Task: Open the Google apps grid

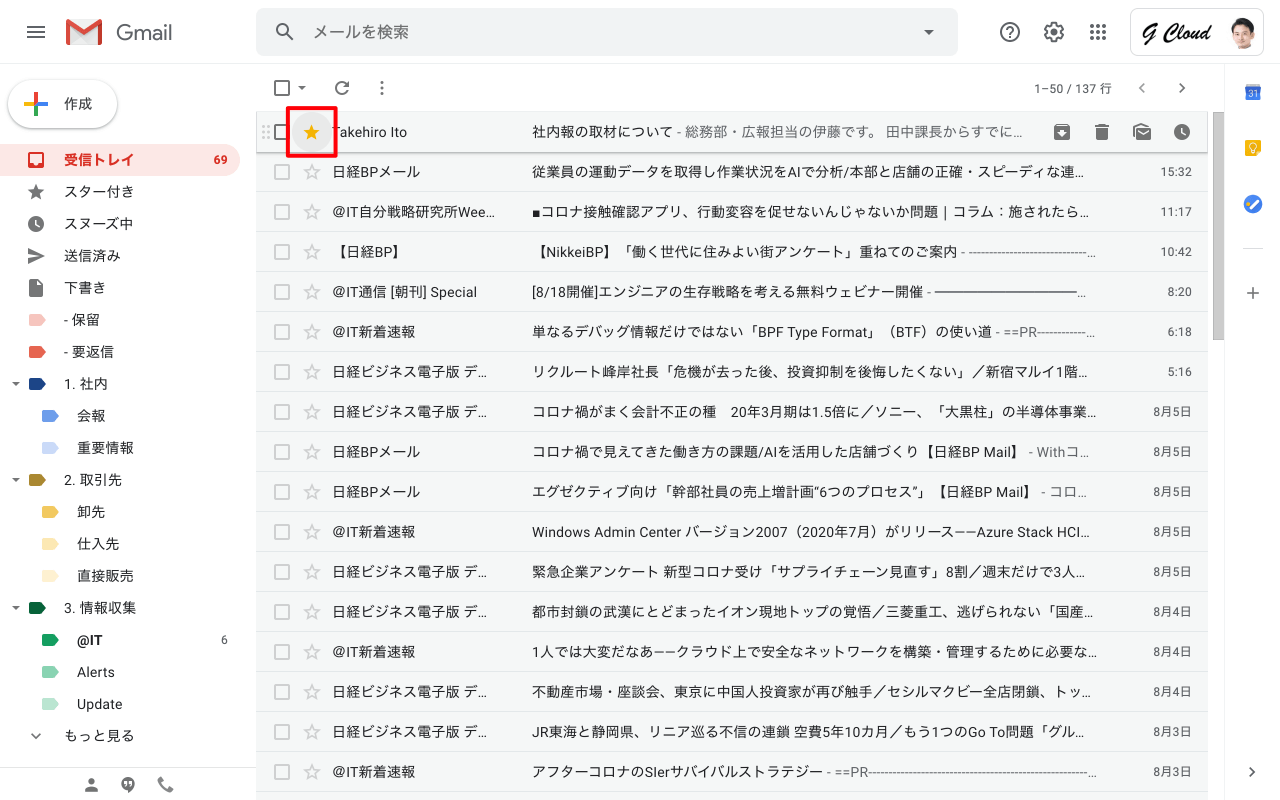Action: (x=1098, y=32)
